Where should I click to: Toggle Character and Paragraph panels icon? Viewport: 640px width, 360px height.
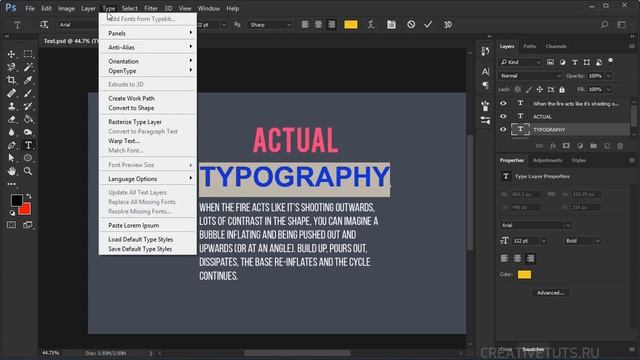pyautogui.click(x=391, y=24)
